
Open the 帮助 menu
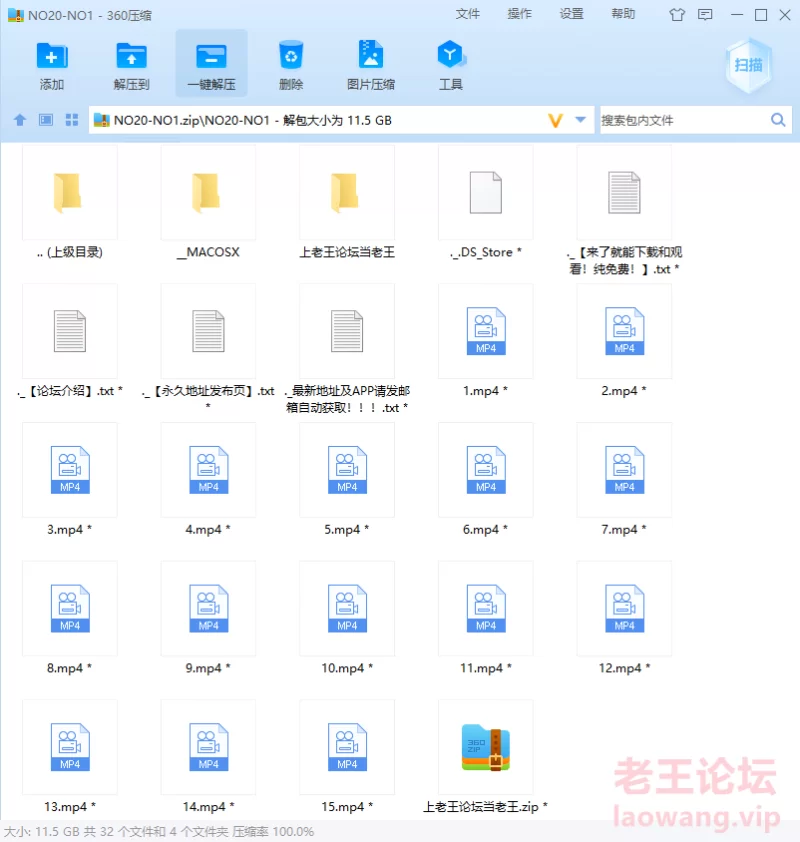pyautogui.click(x=623, y=14)
